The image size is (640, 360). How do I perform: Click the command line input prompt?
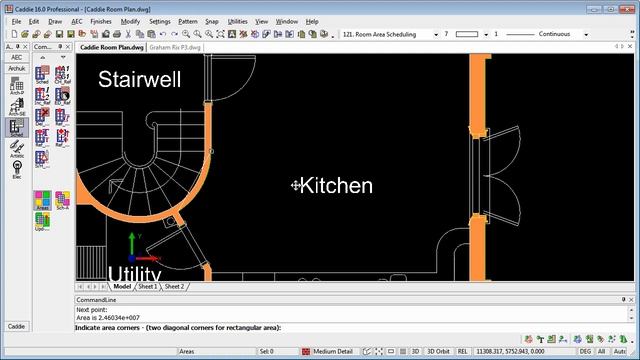tap(178, 328)
